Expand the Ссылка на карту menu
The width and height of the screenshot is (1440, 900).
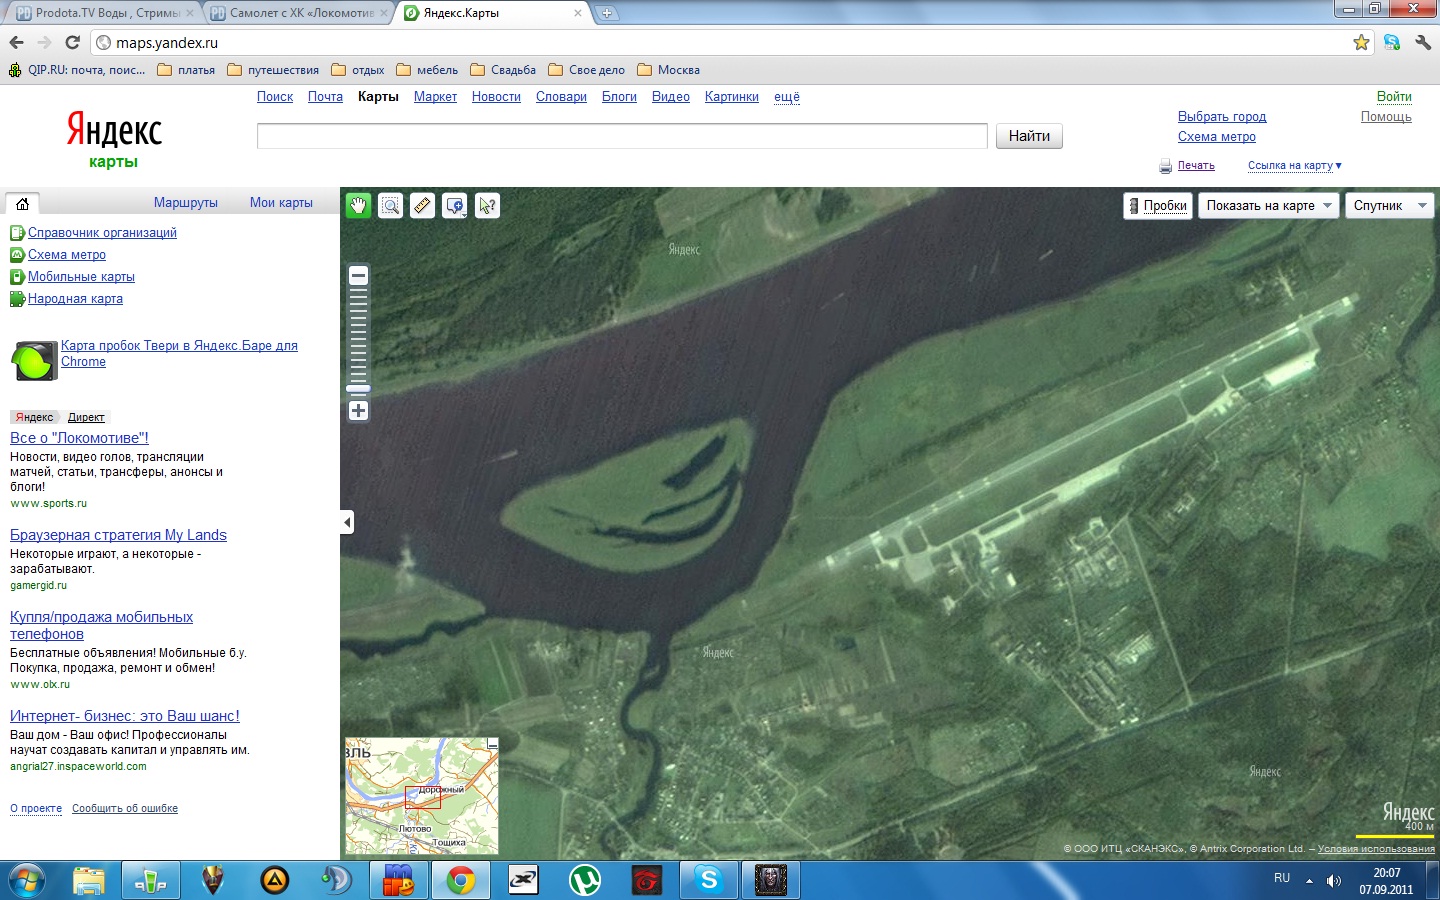pyautogui.click(x=1294, y=166)
